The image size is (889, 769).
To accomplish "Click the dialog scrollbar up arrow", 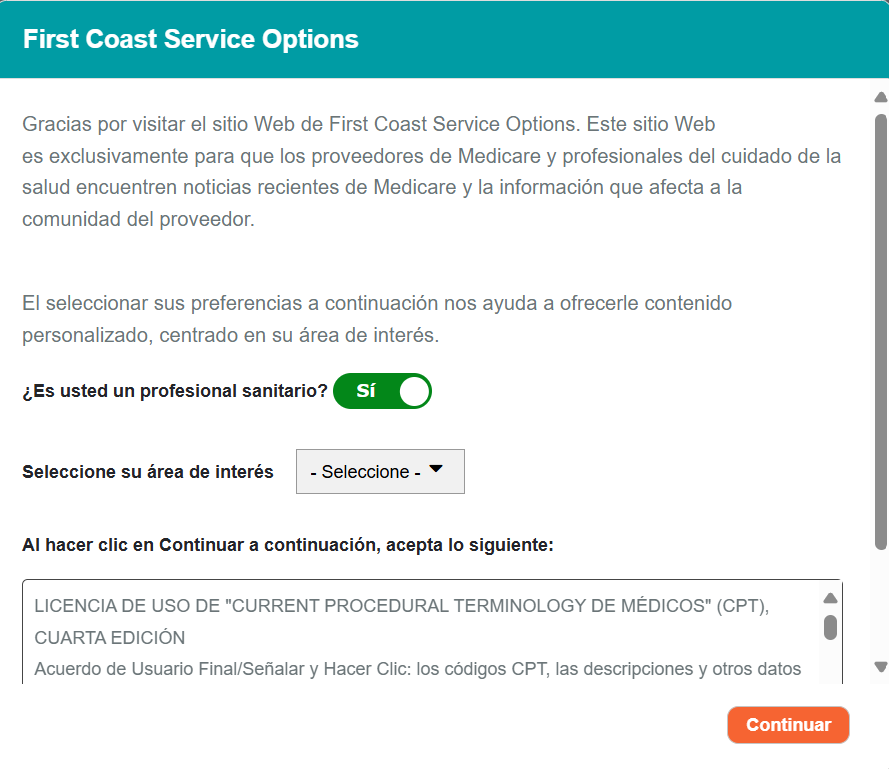I will 880,98.
